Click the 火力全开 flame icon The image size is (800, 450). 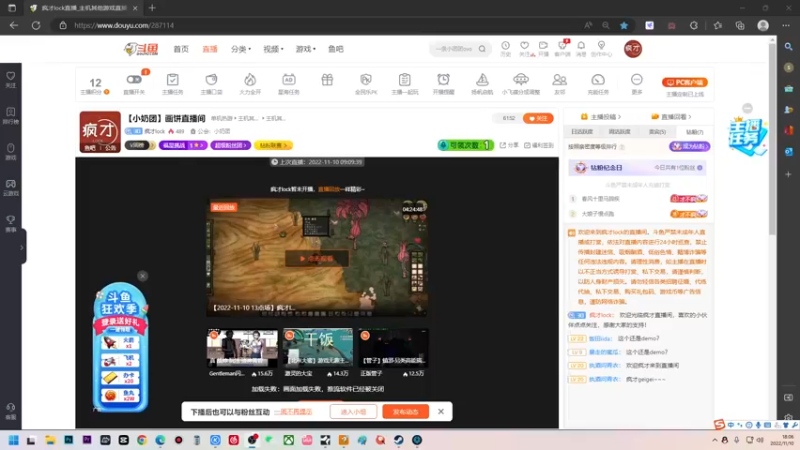[250, 80]
